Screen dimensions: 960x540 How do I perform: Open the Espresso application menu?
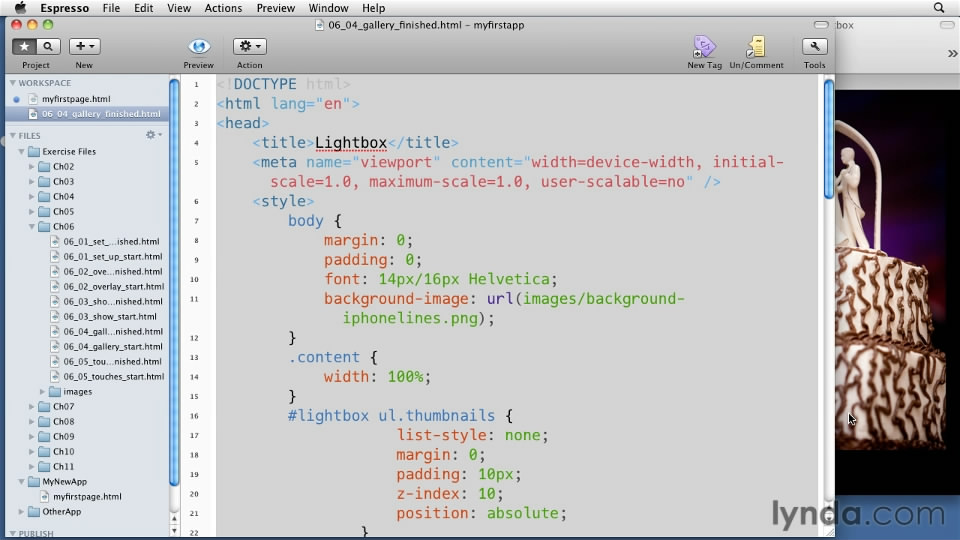click(64, 8)
